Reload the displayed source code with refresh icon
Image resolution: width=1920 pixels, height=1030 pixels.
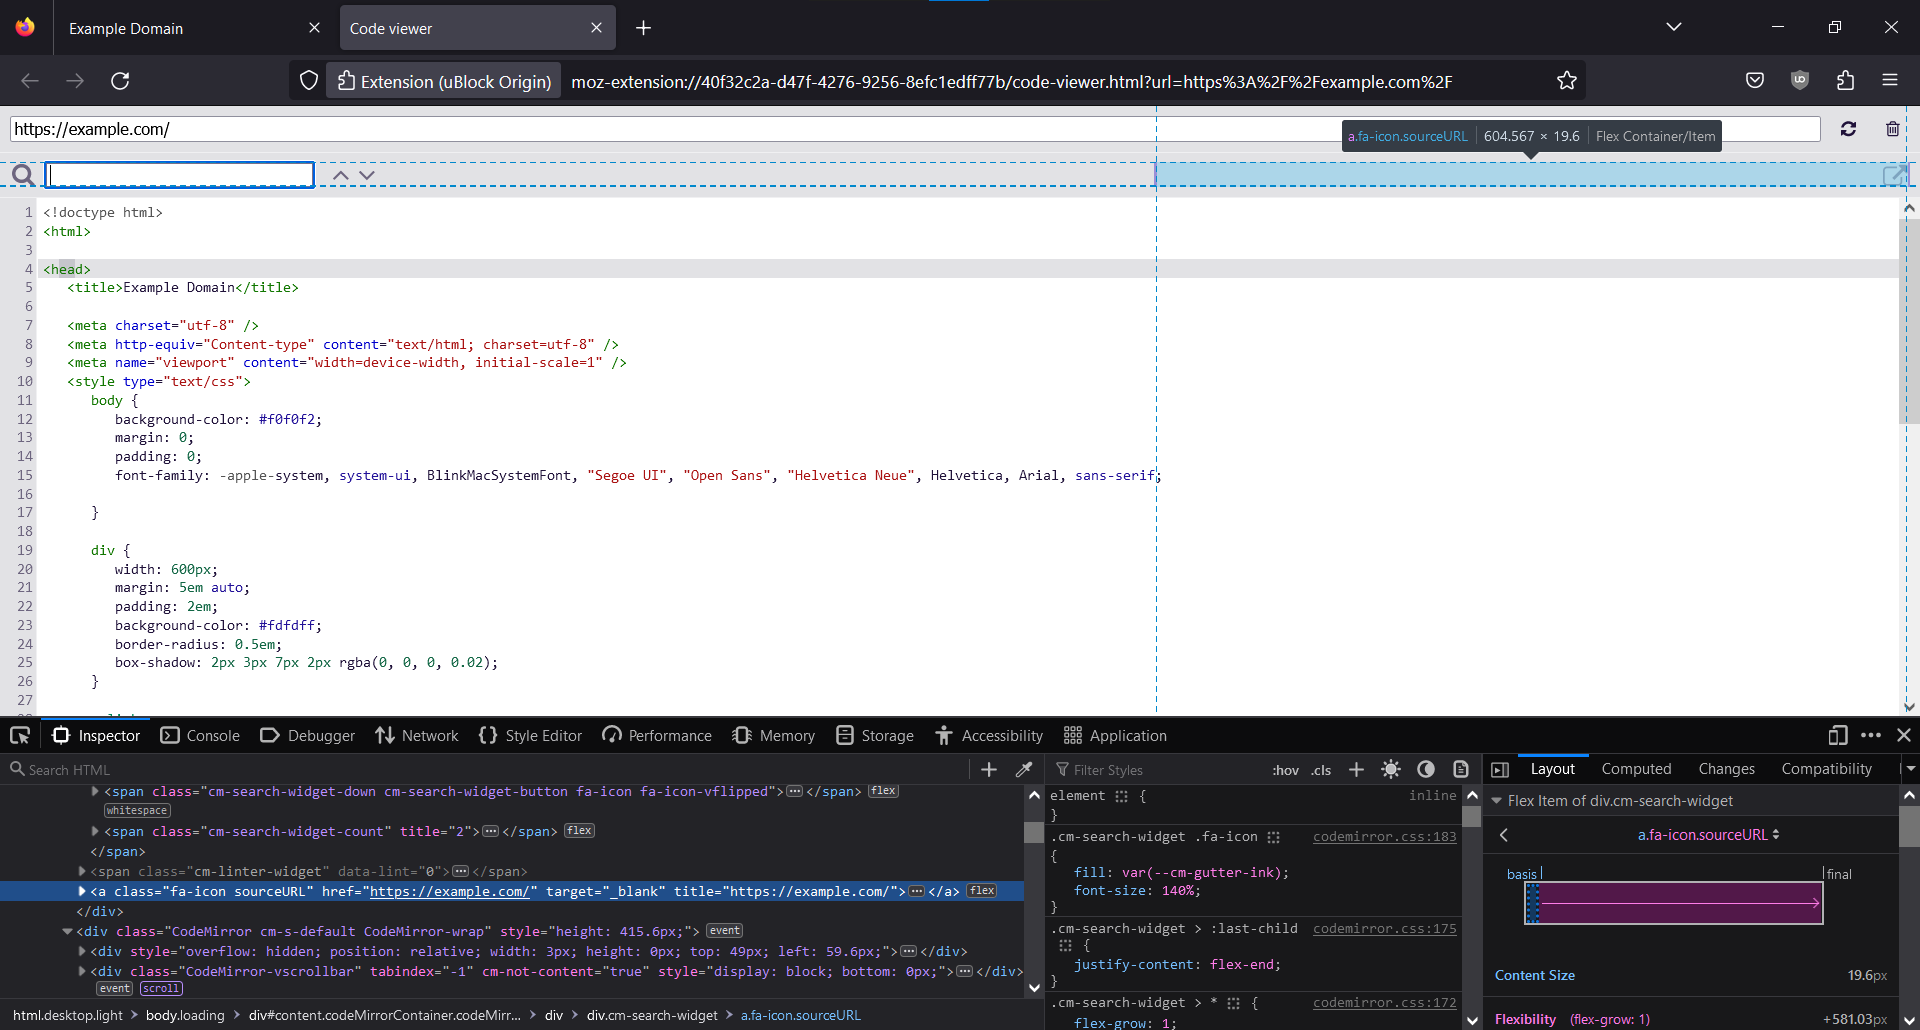tap(1849, 129)
